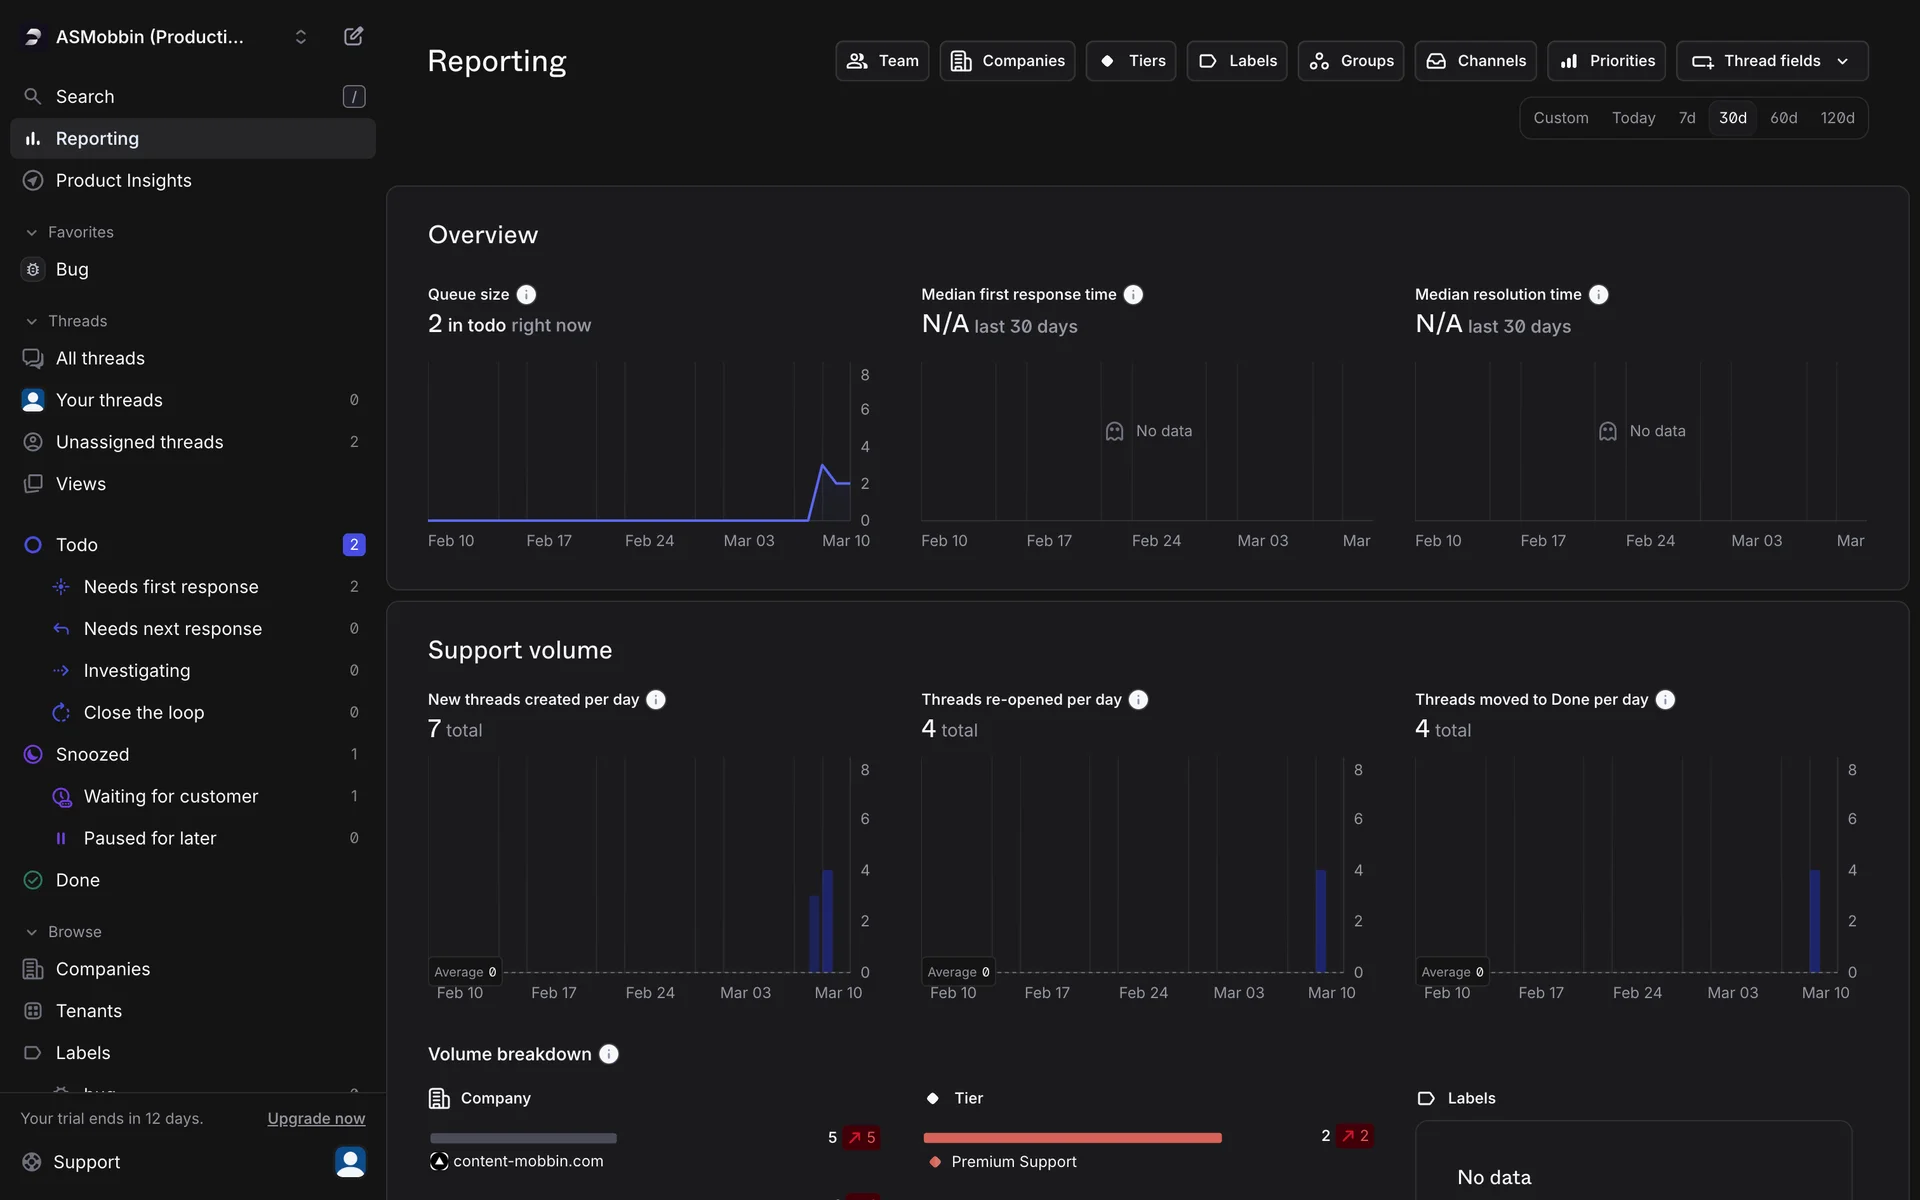
Task: Select the 120d time range
Action: [x=1837, y=118]
